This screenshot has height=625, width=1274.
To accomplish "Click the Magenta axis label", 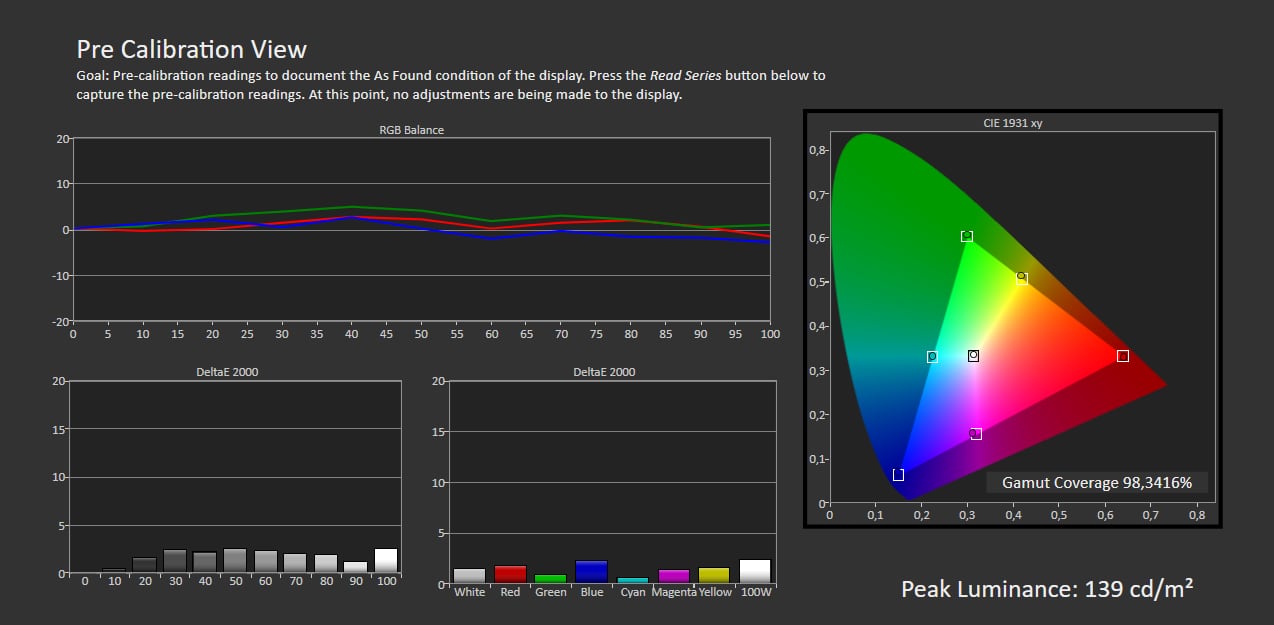I will [673, 592].
